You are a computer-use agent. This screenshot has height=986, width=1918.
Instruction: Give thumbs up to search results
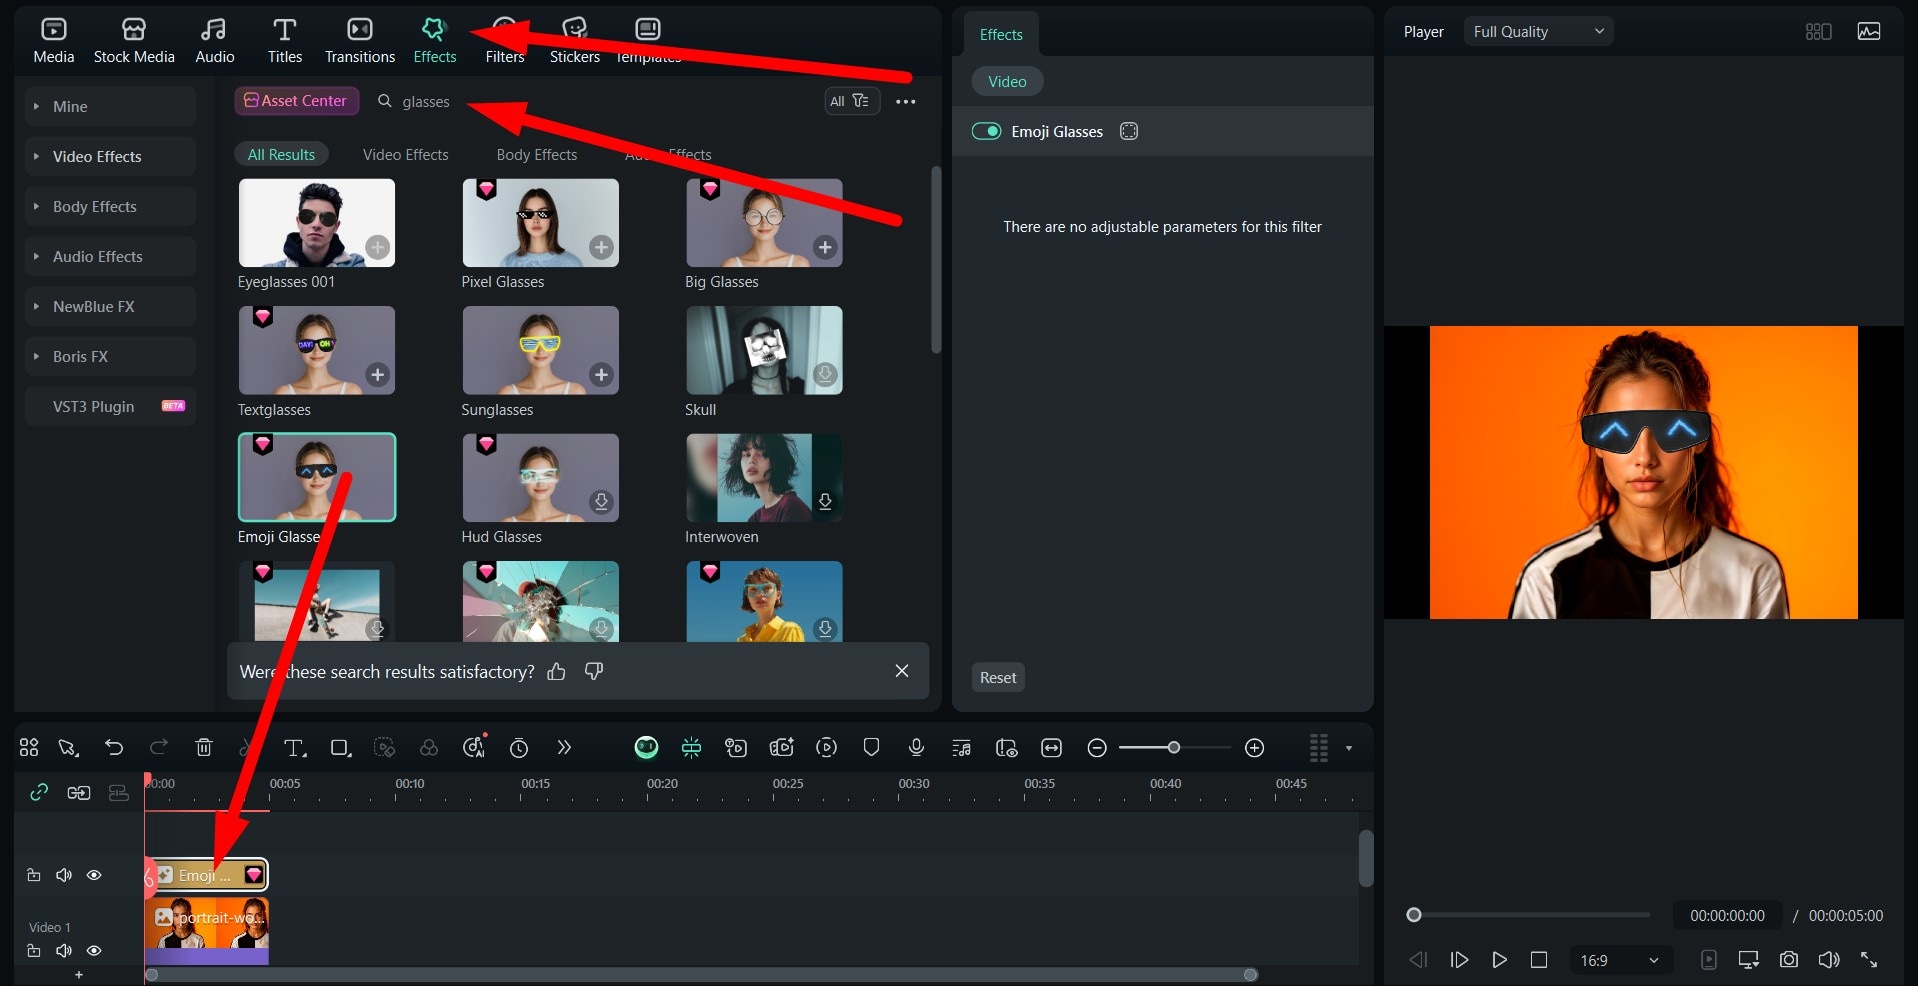point(557,672)
